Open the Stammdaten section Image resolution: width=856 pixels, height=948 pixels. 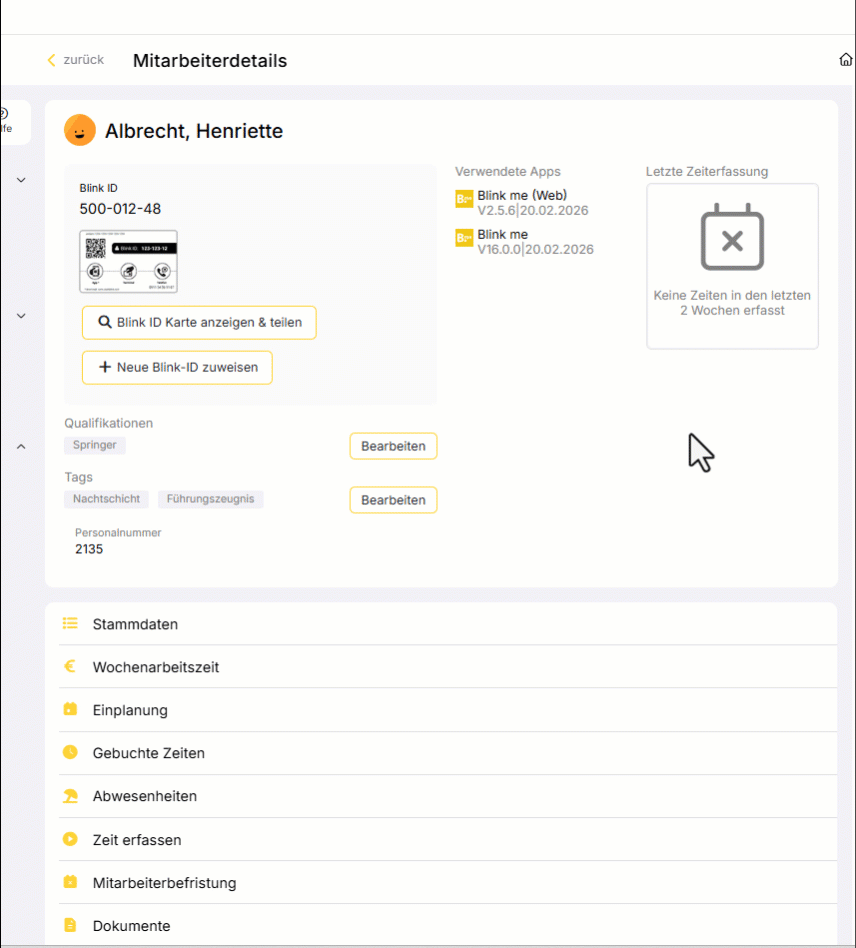pyautogui.click(x=135, y=624)
